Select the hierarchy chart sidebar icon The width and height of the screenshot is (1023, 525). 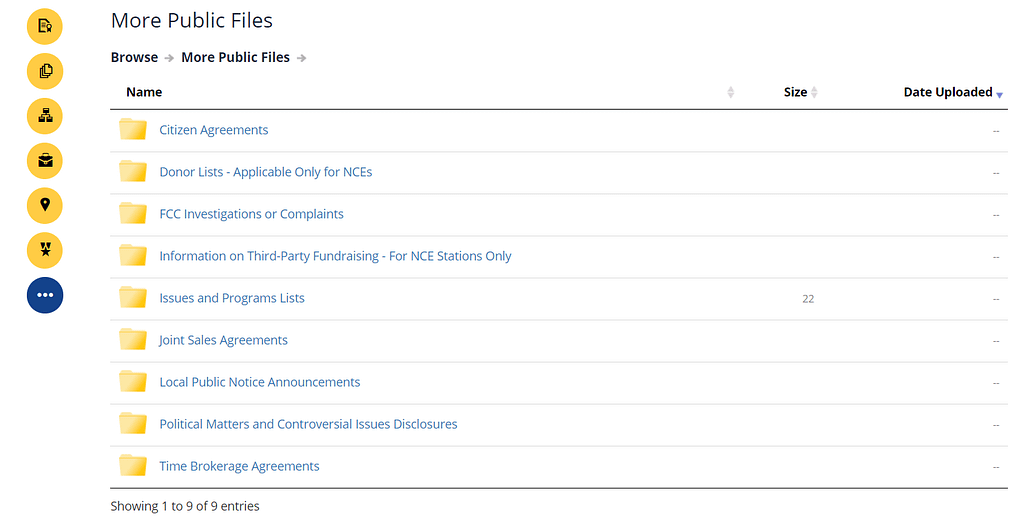point(45,115)
